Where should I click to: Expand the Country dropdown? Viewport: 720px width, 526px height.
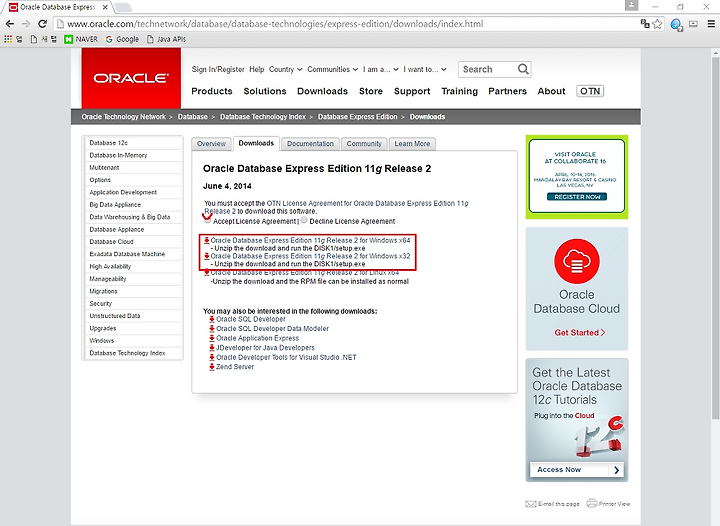coord(286,69)
